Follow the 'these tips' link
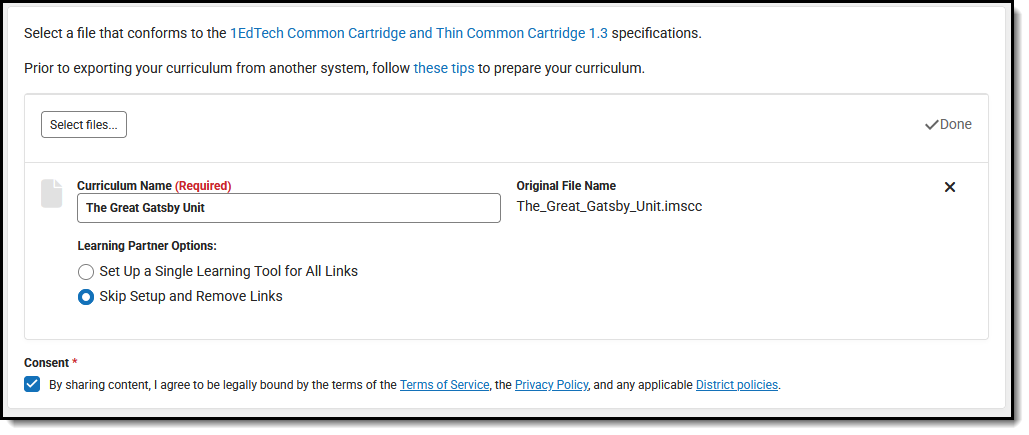The height and width of the screenshot is (435, 1029). 444,69
